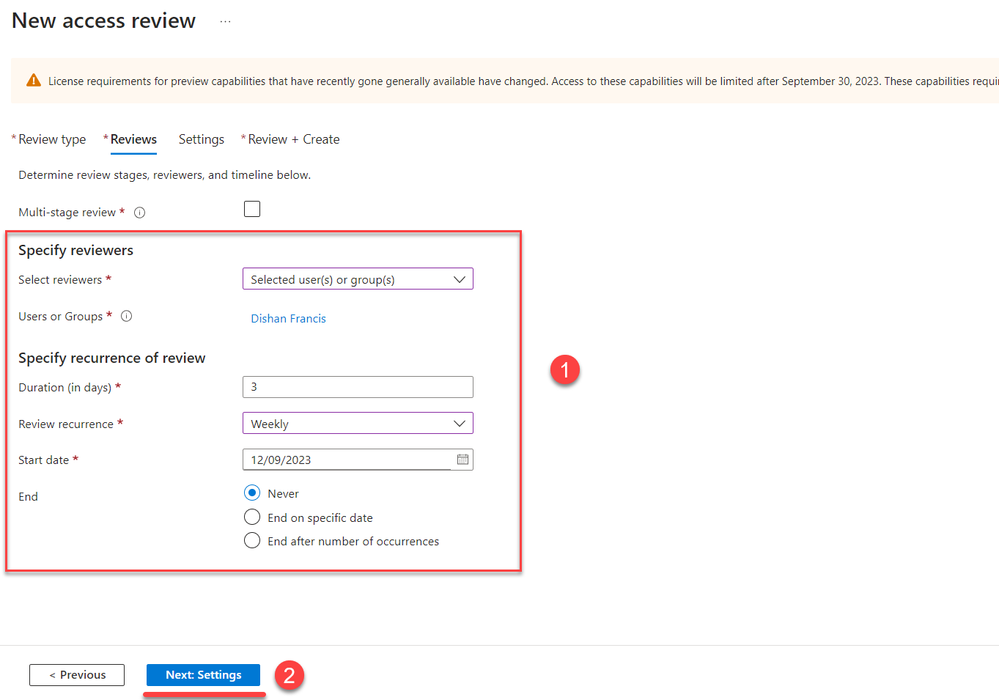Go to the Settings tab
Viewport: 999px width, 700px height.
point(201,139)
